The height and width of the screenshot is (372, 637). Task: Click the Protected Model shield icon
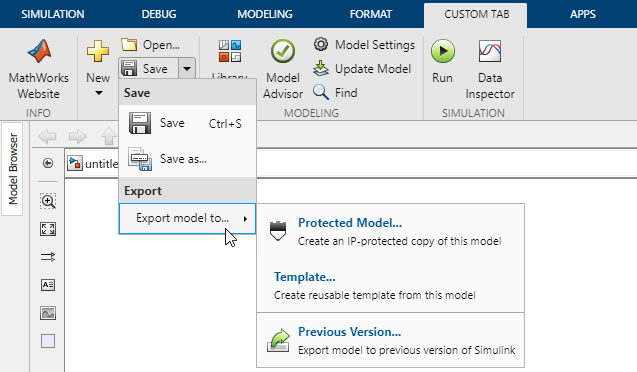pos(278,231)
